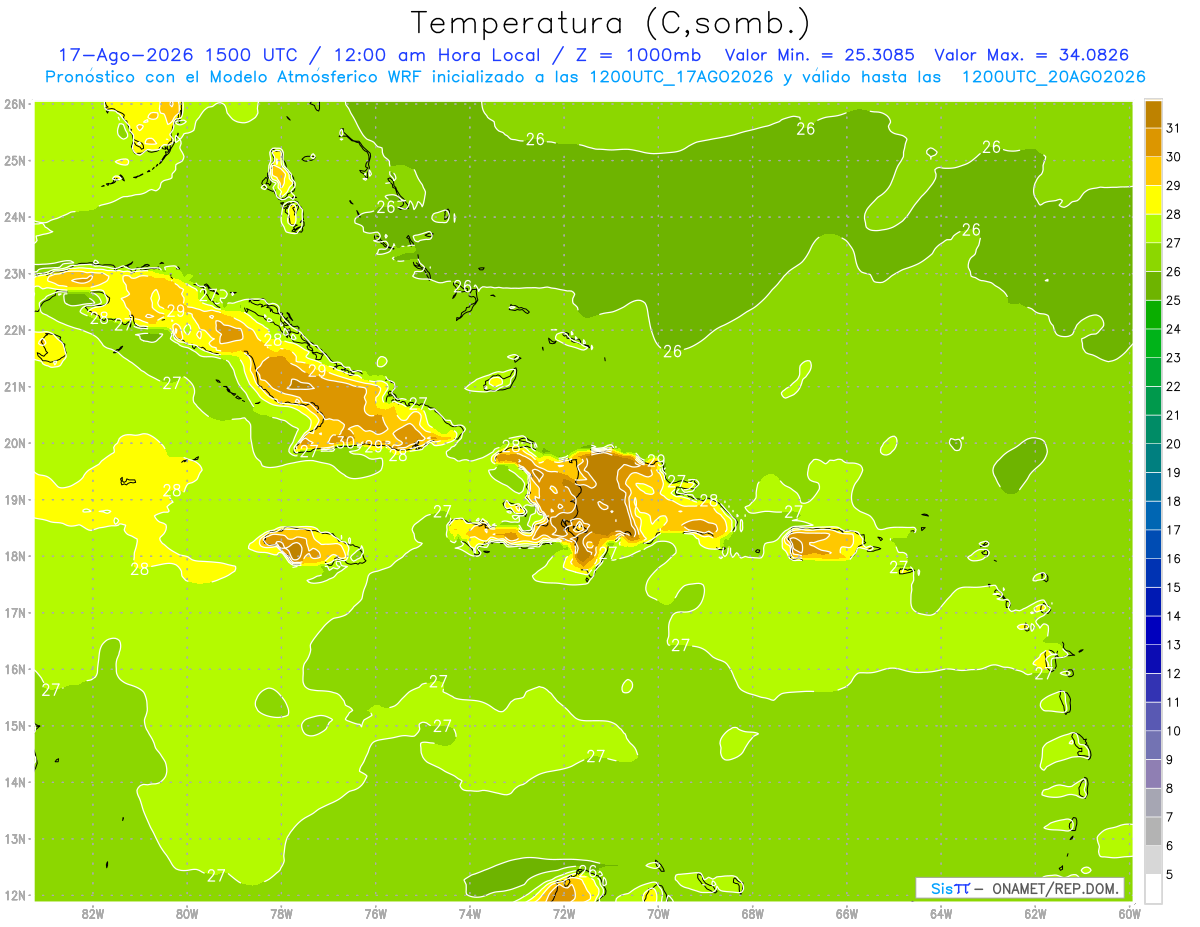Click legend value 15 on the color scale

point(1173,587)
